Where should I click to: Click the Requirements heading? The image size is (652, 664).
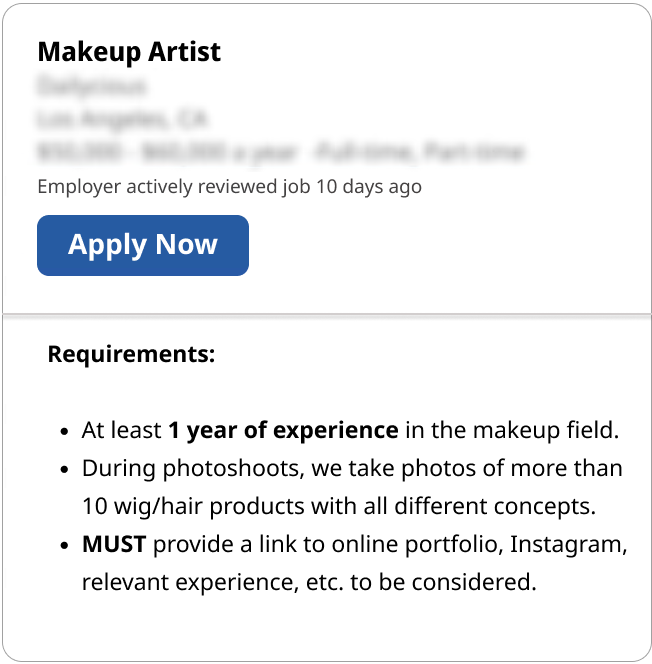(x=131, y=354)
